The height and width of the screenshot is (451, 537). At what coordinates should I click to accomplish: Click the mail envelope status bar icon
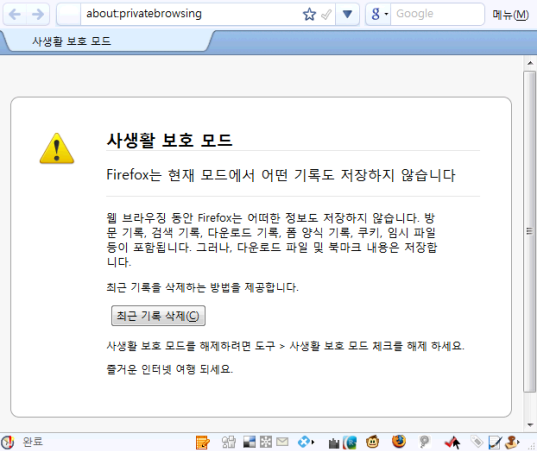click(x=282, y=442)
